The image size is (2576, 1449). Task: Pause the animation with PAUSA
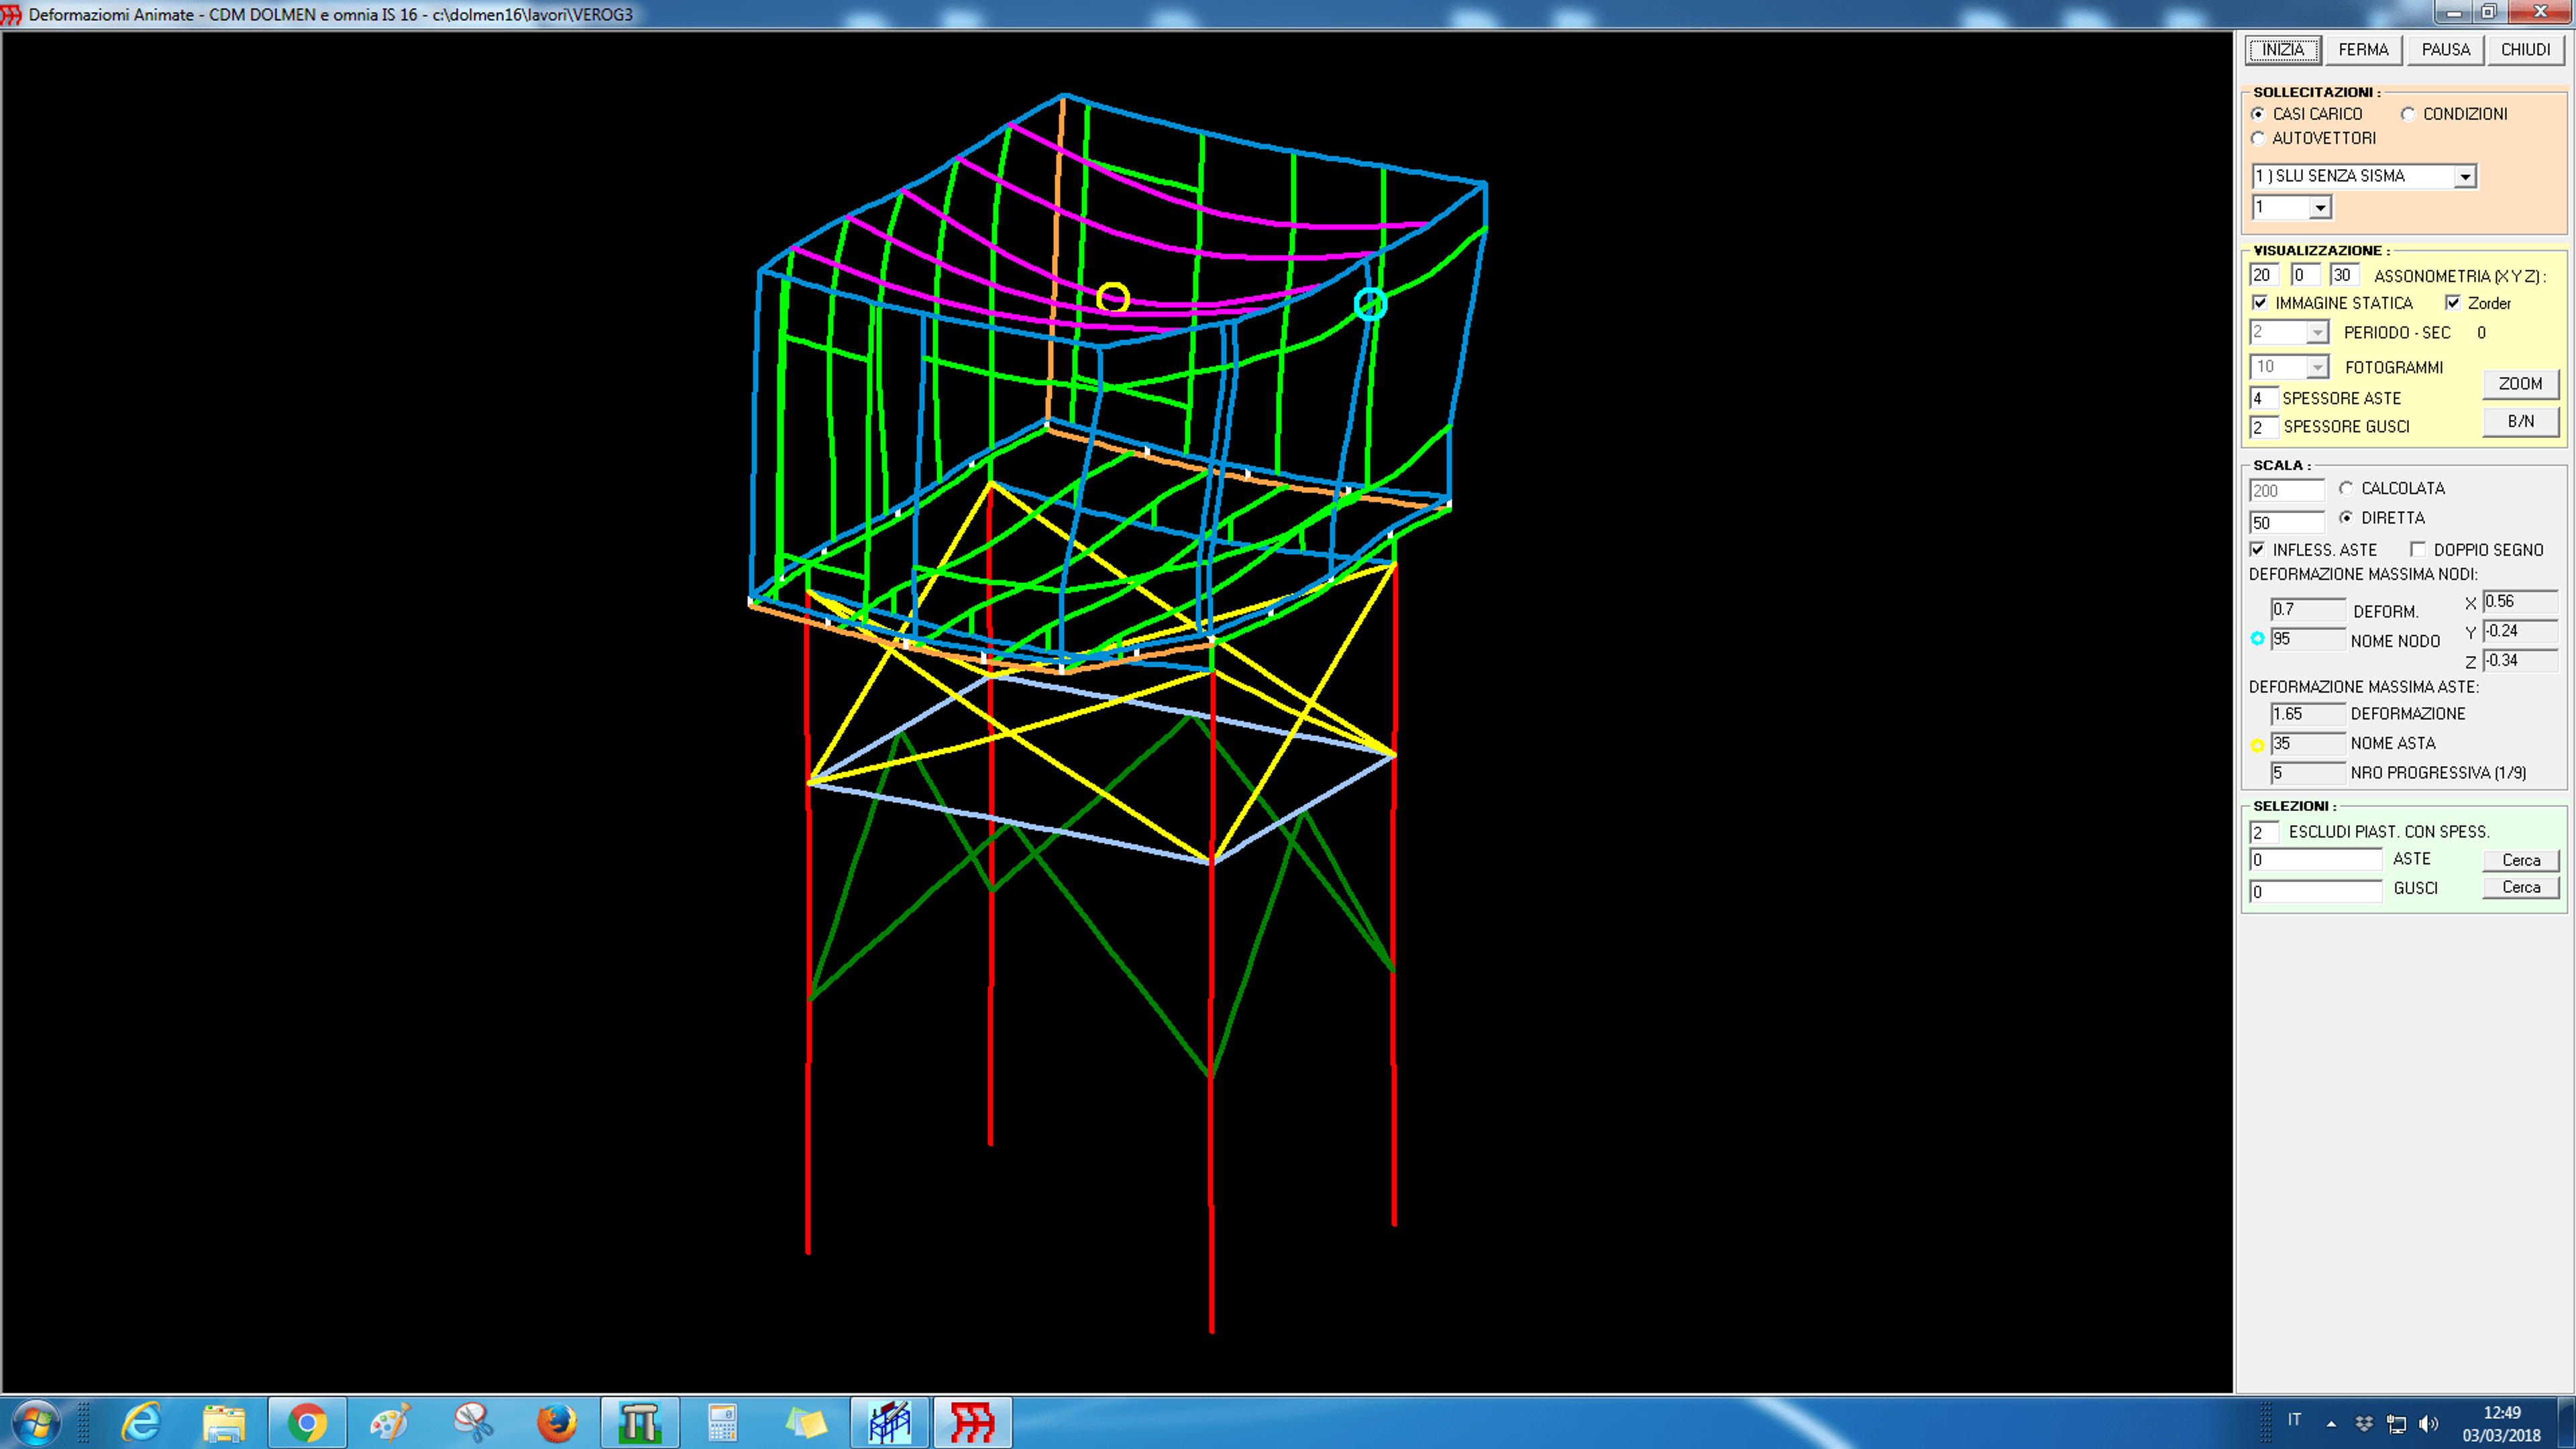pyautogui.click(x=2445, y=50)
